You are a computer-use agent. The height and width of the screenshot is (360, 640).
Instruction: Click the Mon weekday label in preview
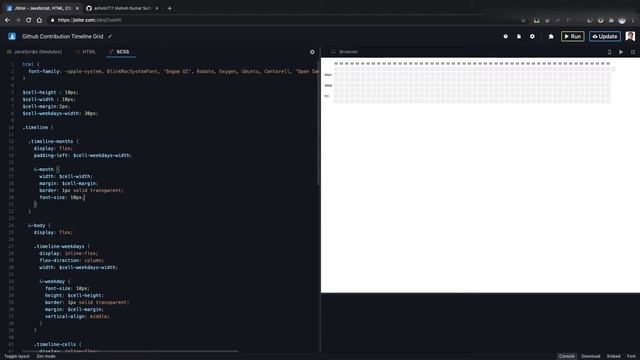pos(328,75)
